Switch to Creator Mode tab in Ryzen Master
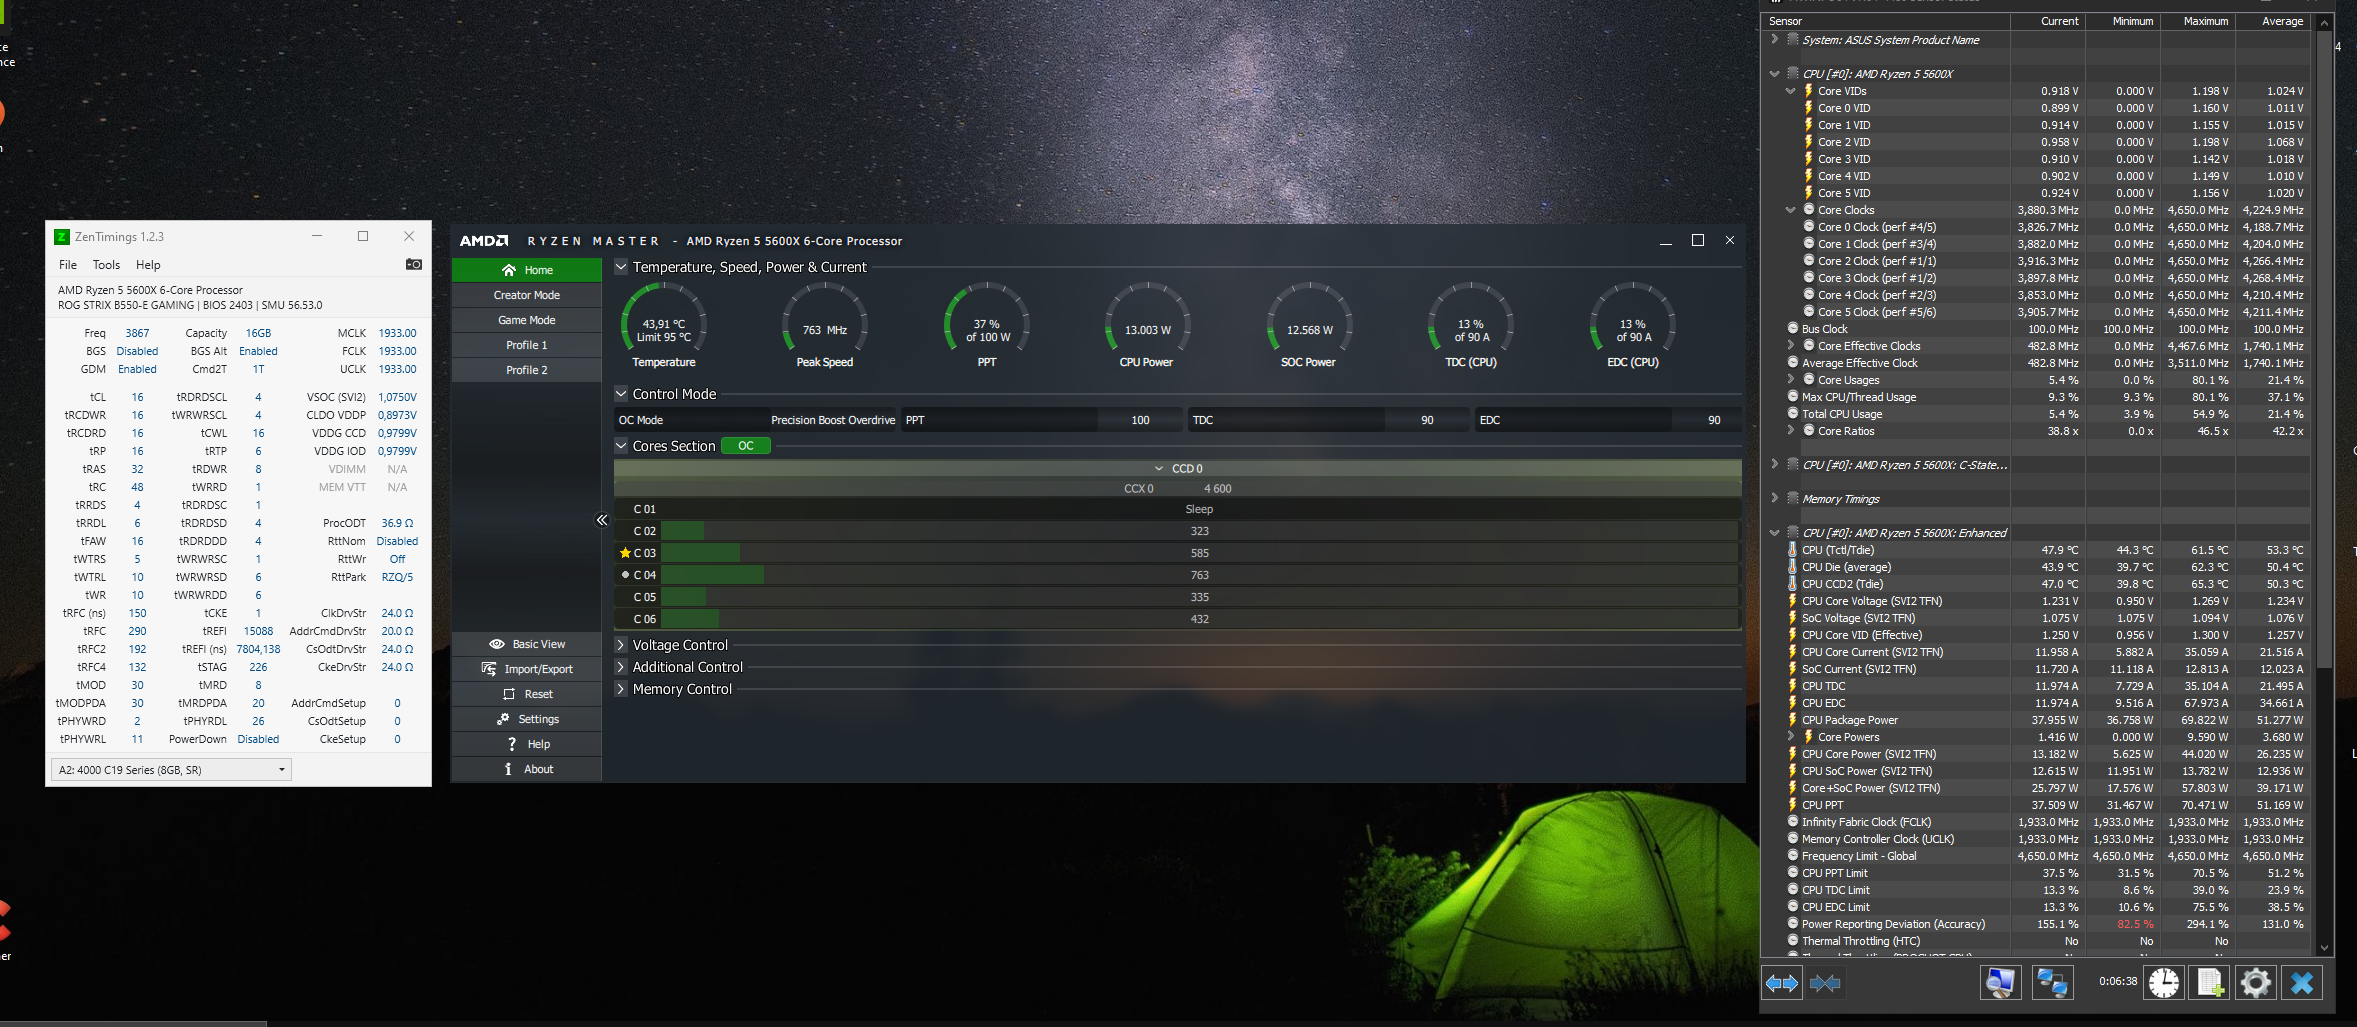Screen dimensions: 2357x1027 click(527, 295)
